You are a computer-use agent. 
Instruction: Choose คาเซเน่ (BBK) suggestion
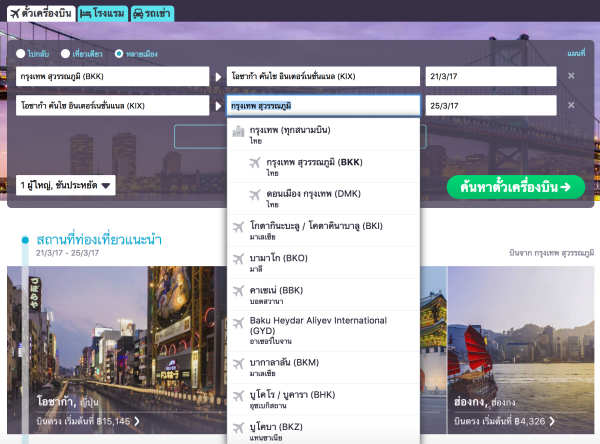point(323,295)
